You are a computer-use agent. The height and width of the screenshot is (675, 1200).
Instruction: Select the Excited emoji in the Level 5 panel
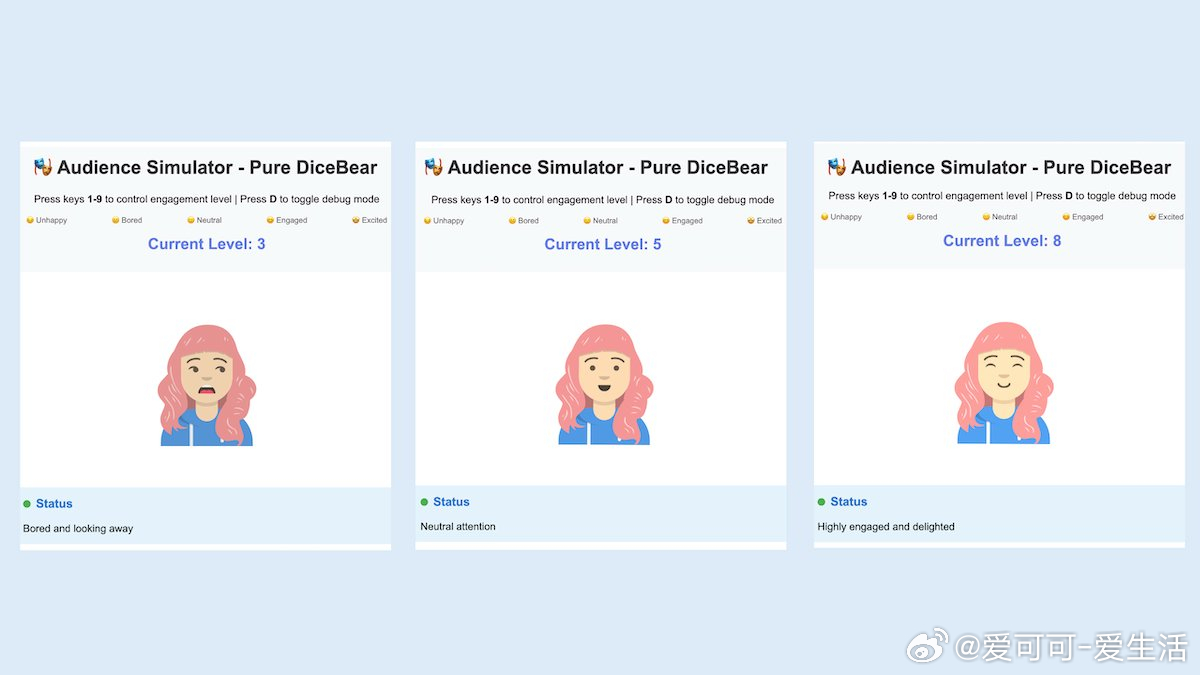pyautogui.click(x=751, y=221)
